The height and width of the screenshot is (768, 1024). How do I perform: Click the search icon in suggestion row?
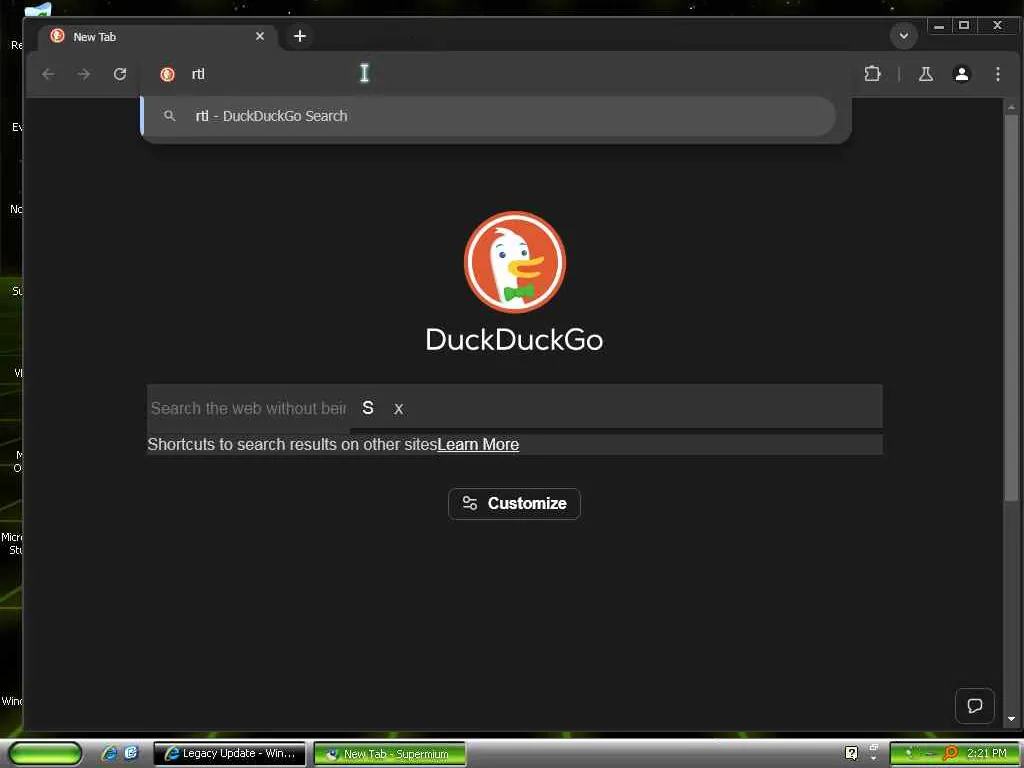click(169, 116)
